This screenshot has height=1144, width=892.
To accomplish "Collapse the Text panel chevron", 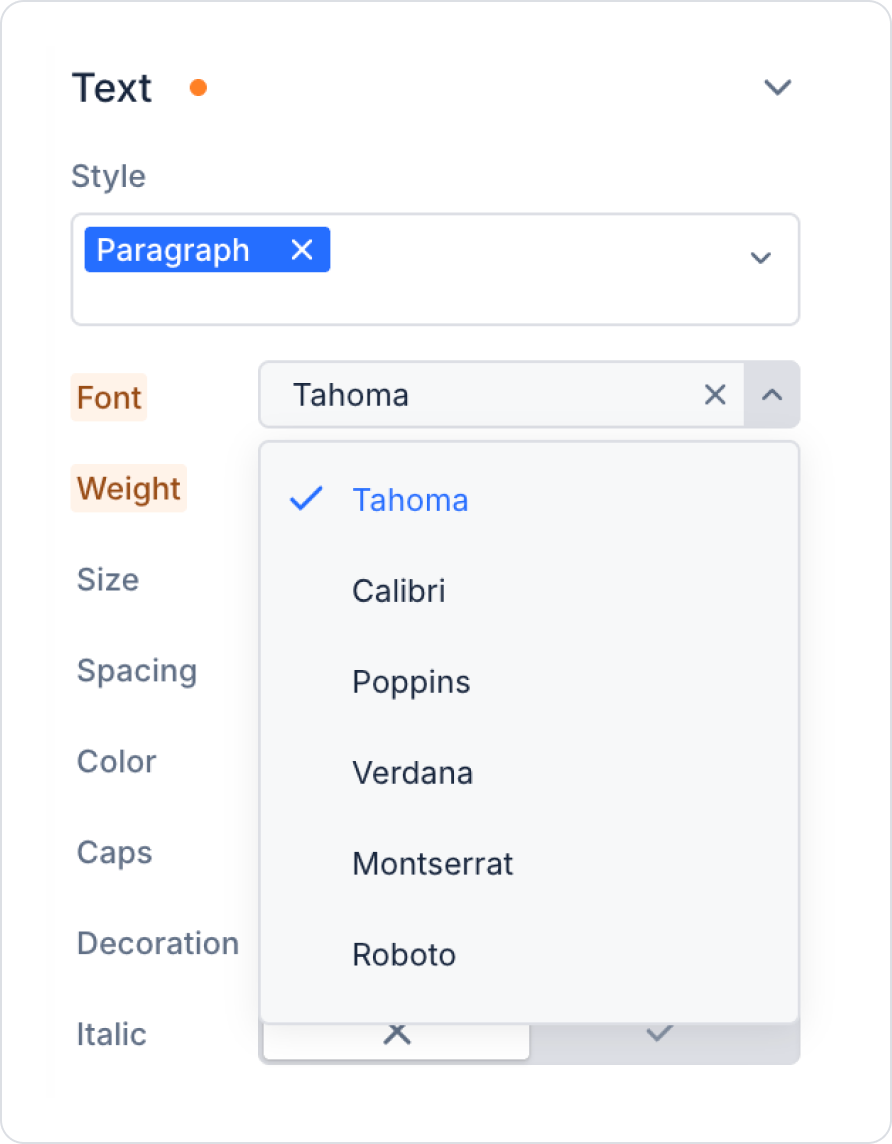I will (777, 88).
